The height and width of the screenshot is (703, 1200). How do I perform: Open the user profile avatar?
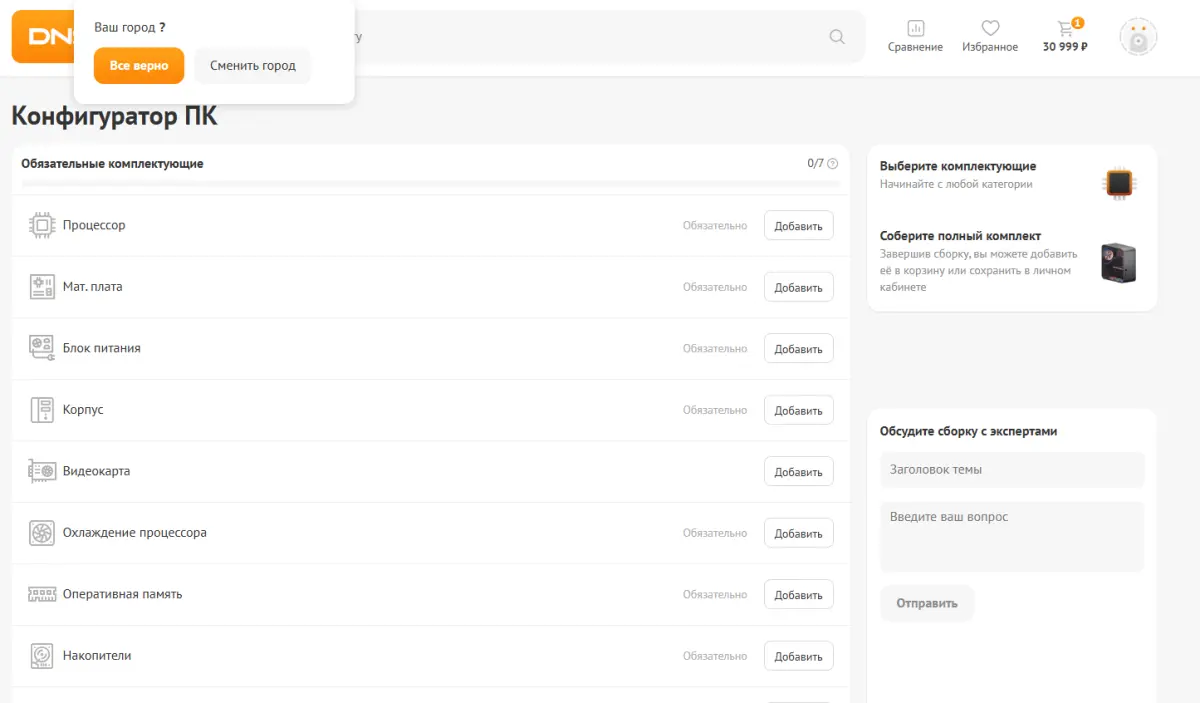[x=1138, y=37]
